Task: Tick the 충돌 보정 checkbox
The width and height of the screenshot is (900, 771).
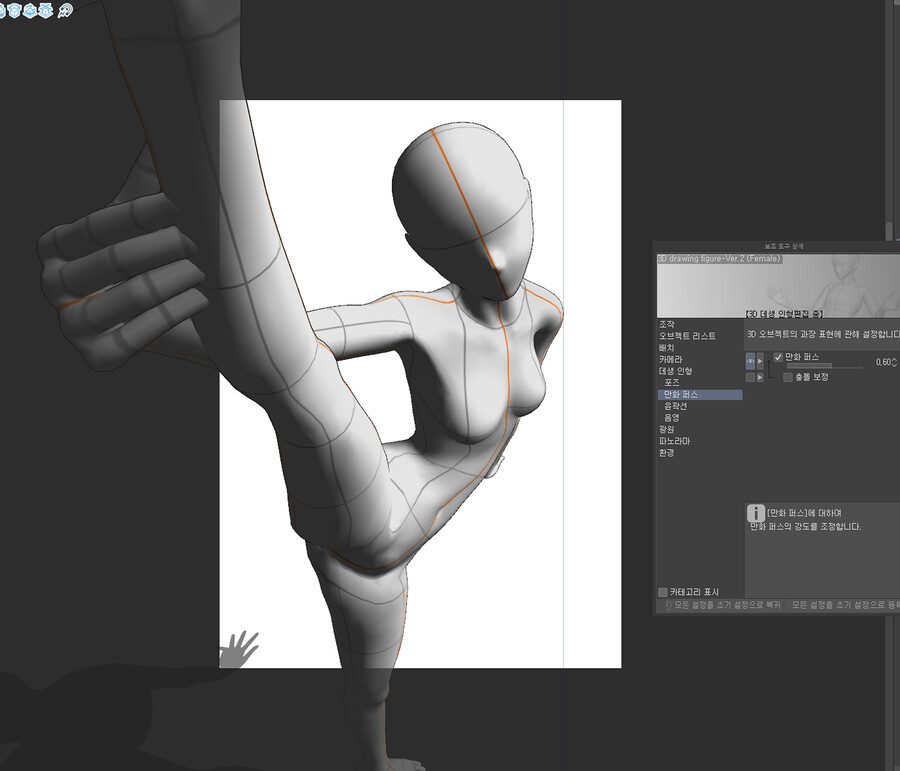Action: 788,377
